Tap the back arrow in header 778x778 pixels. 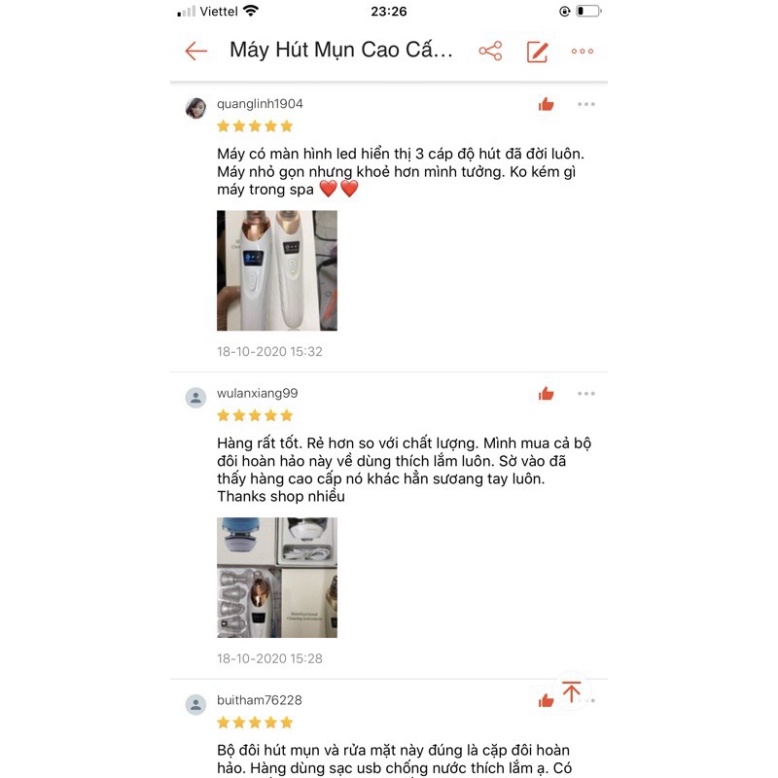[196, 51]
